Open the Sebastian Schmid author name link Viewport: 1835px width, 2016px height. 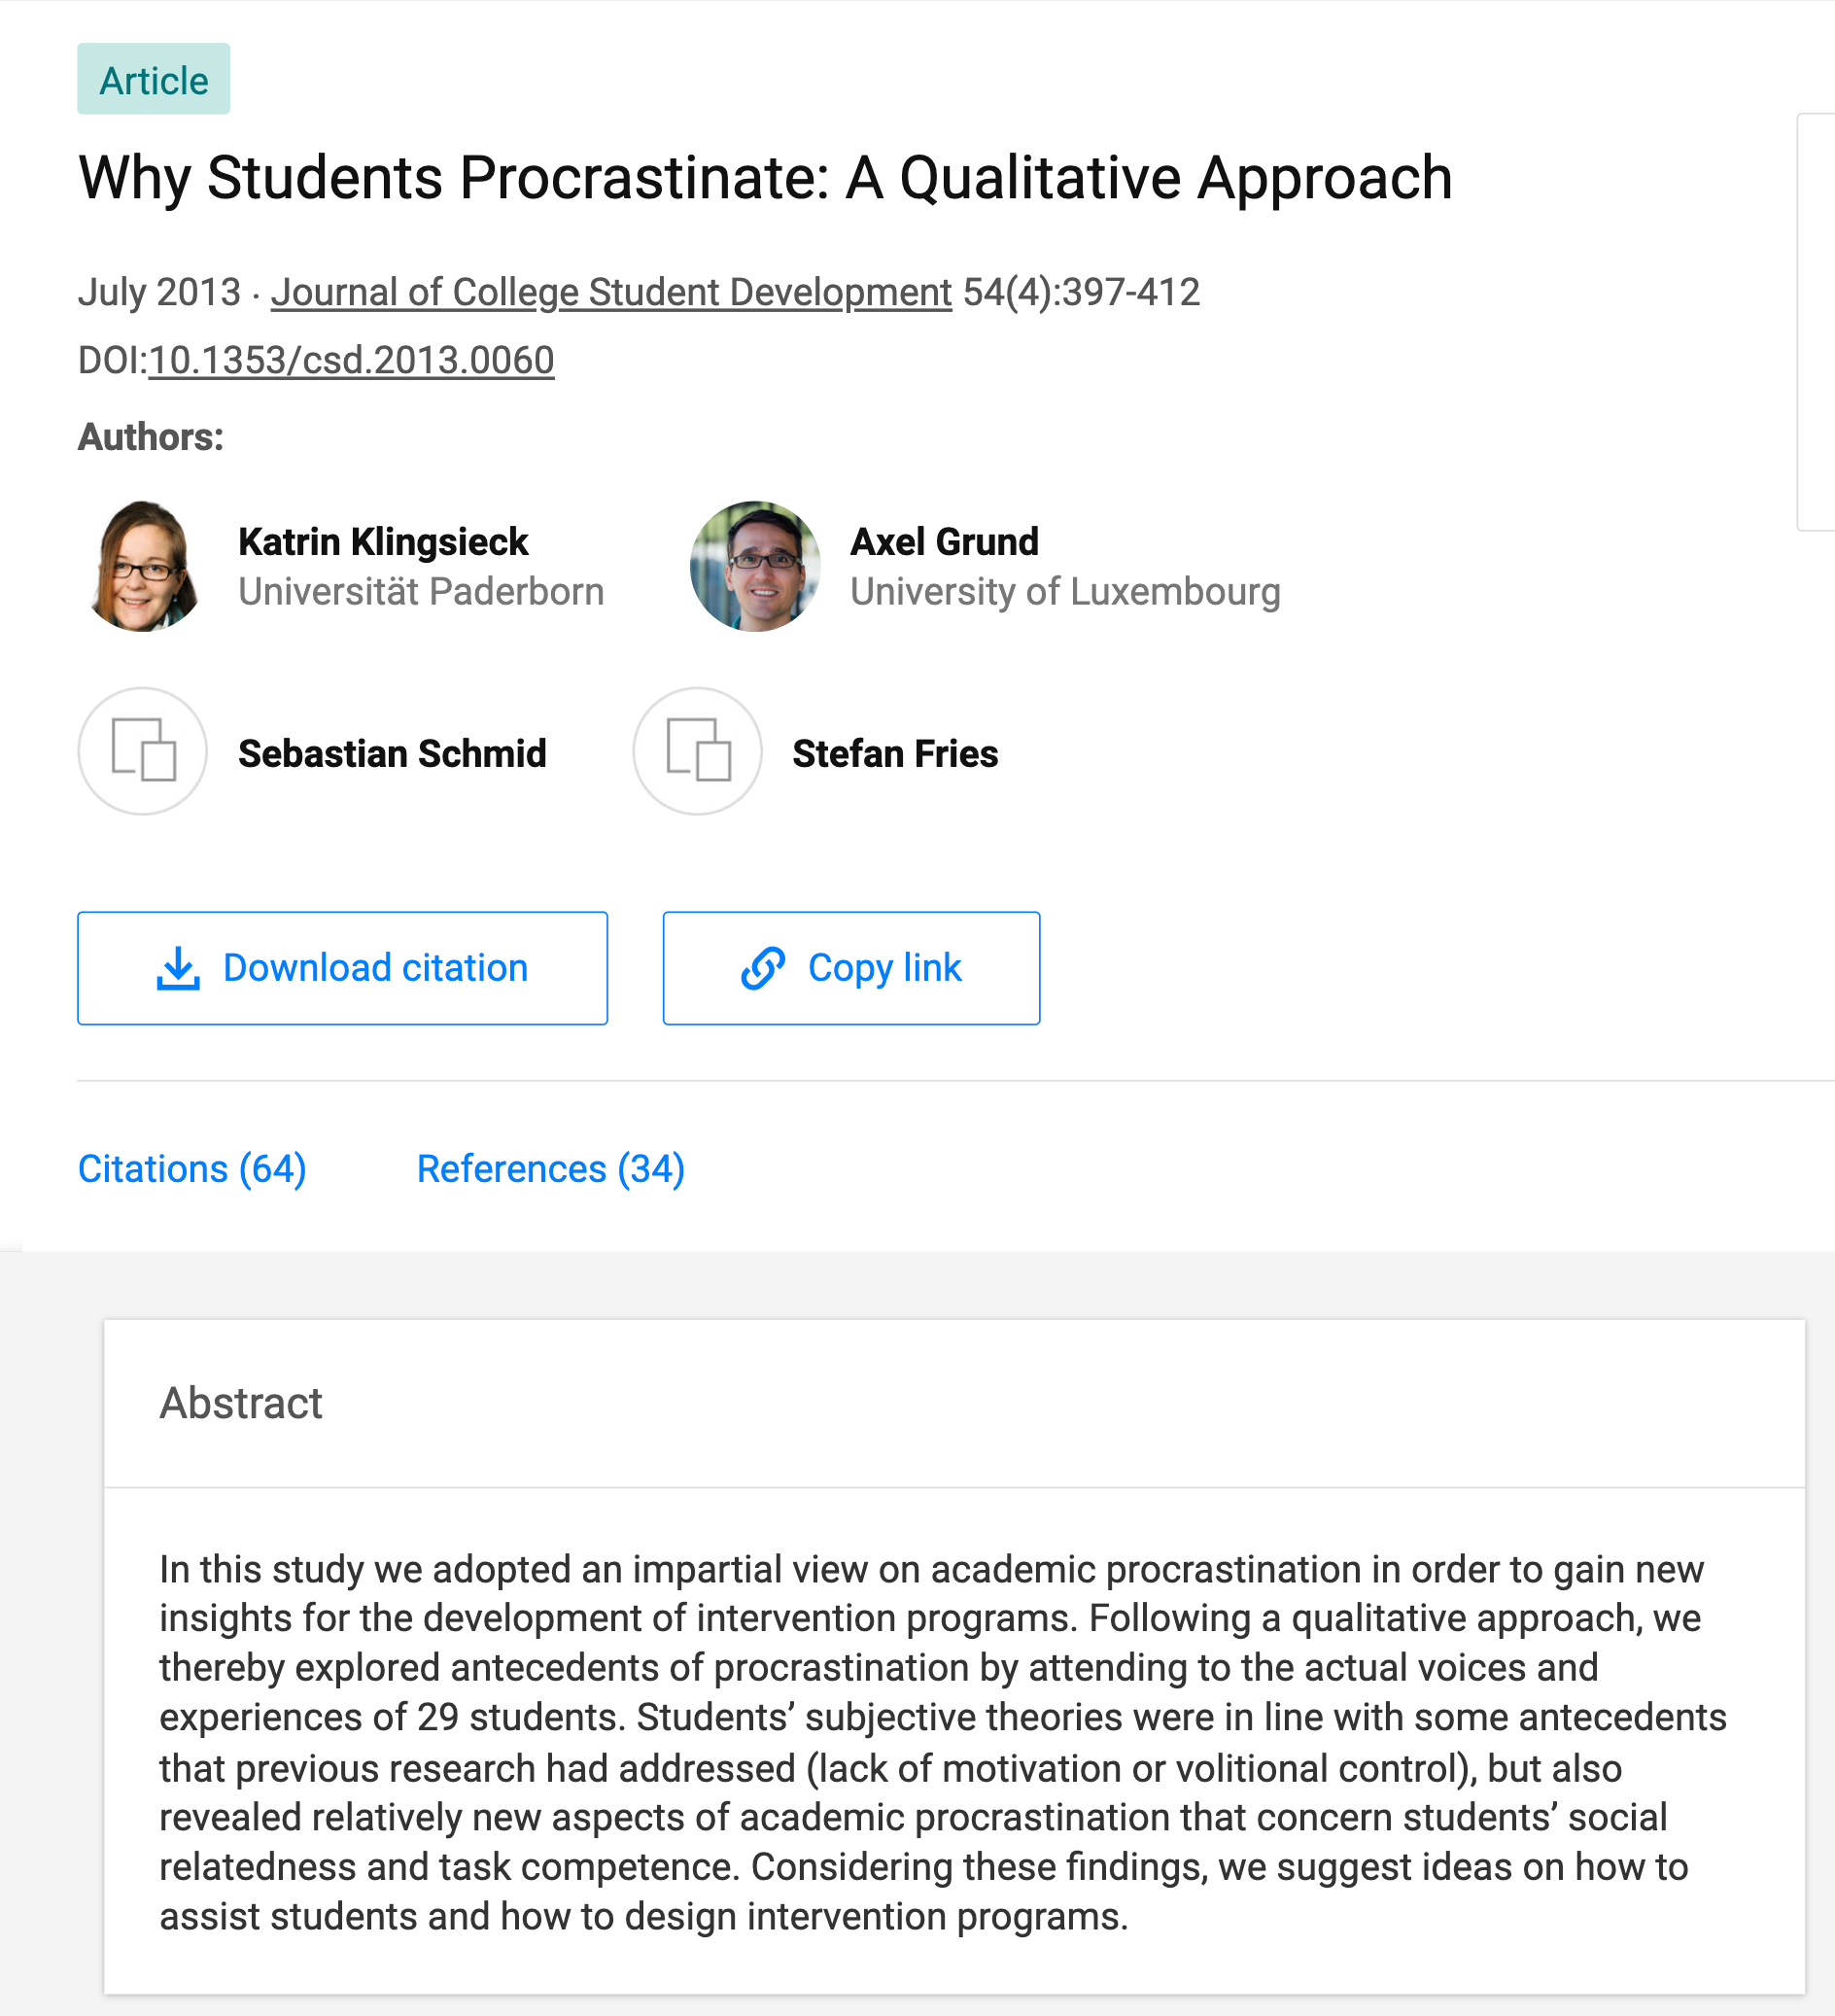tap(392, 753)
